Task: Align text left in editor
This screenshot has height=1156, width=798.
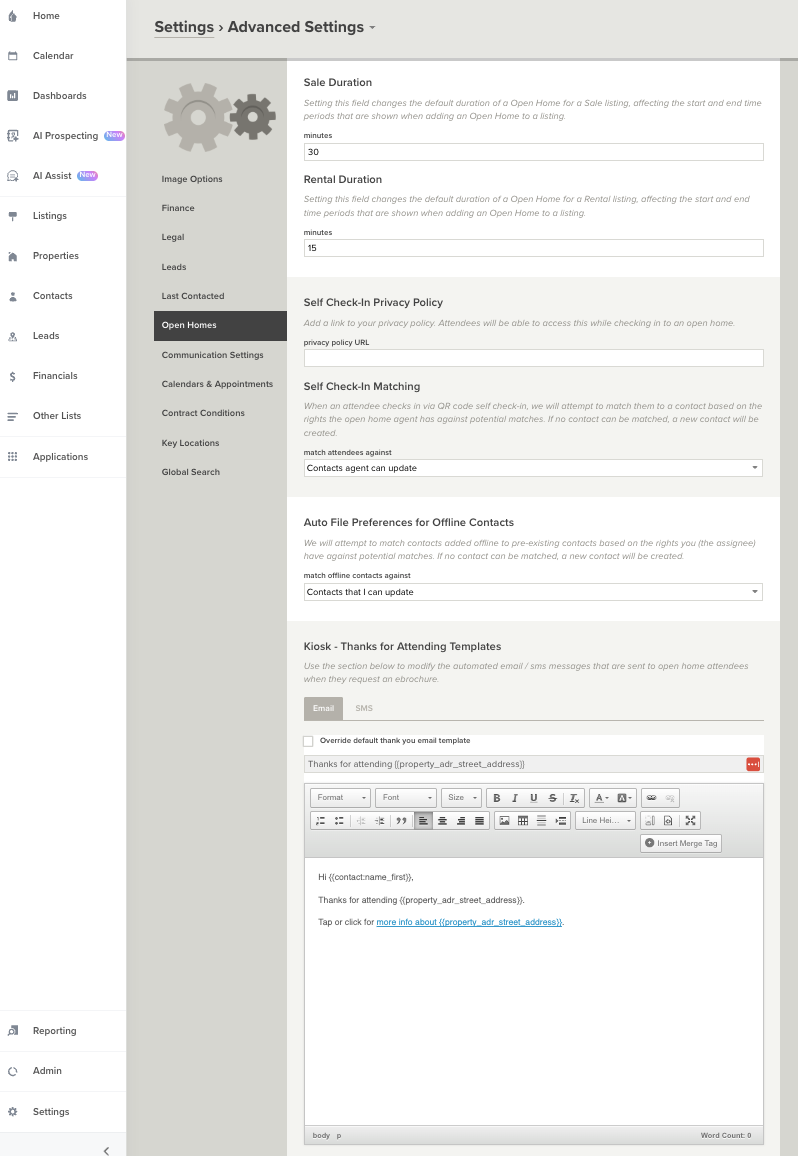Action: [423, 821]
